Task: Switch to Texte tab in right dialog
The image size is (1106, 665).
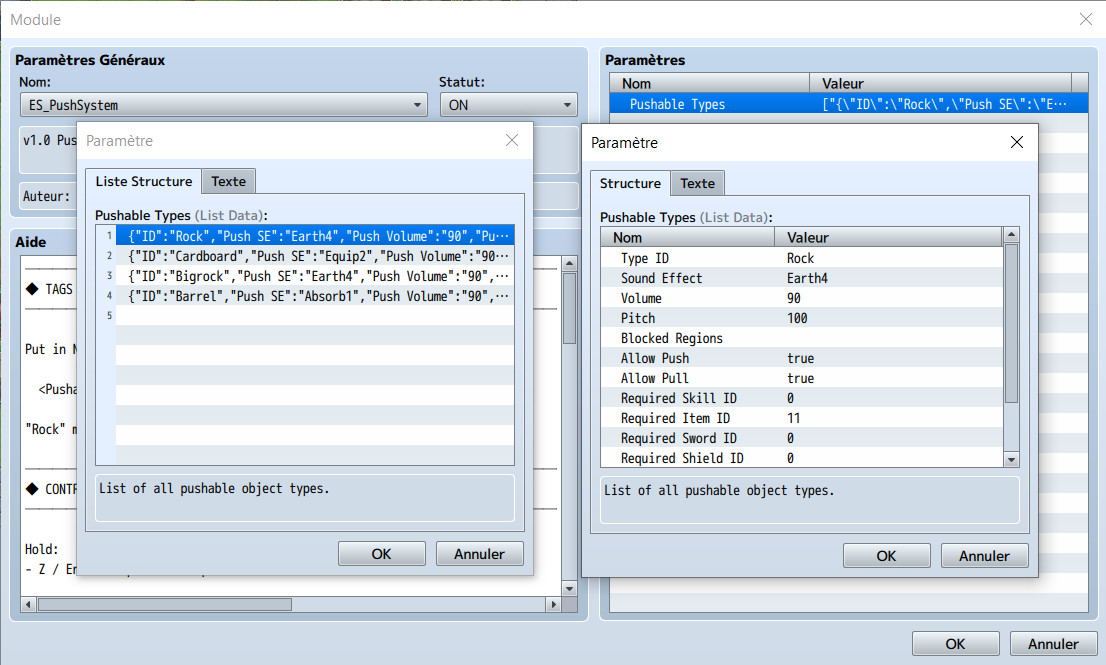Action: 697,183
